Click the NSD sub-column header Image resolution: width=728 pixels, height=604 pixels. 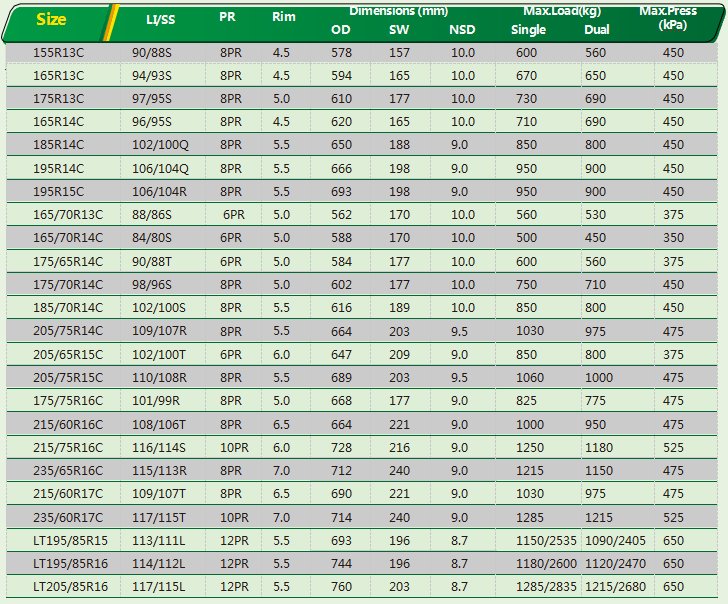(462, 30)
